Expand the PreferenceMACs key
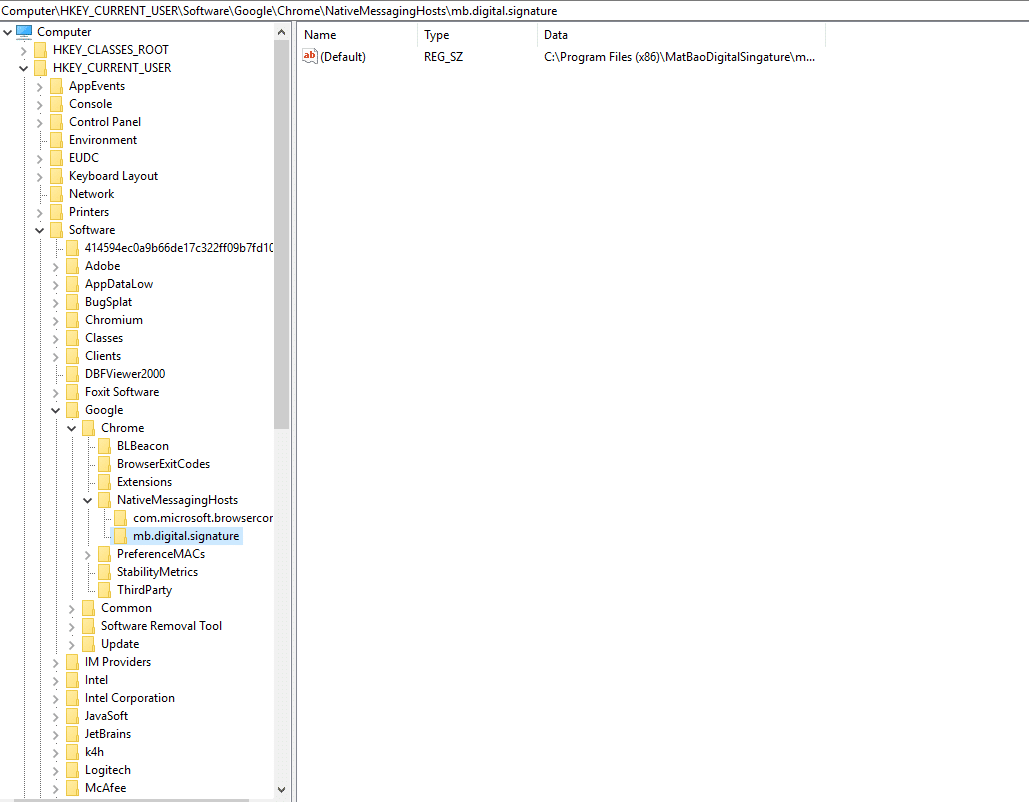 (x=88, y=555)
